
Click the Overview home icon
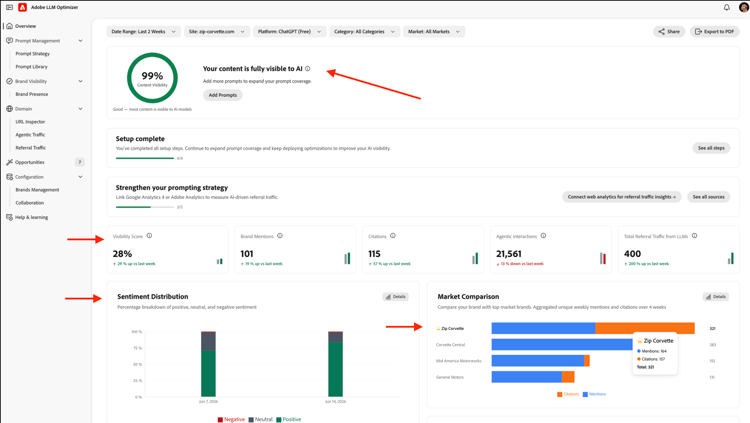[x=10, y=26]
